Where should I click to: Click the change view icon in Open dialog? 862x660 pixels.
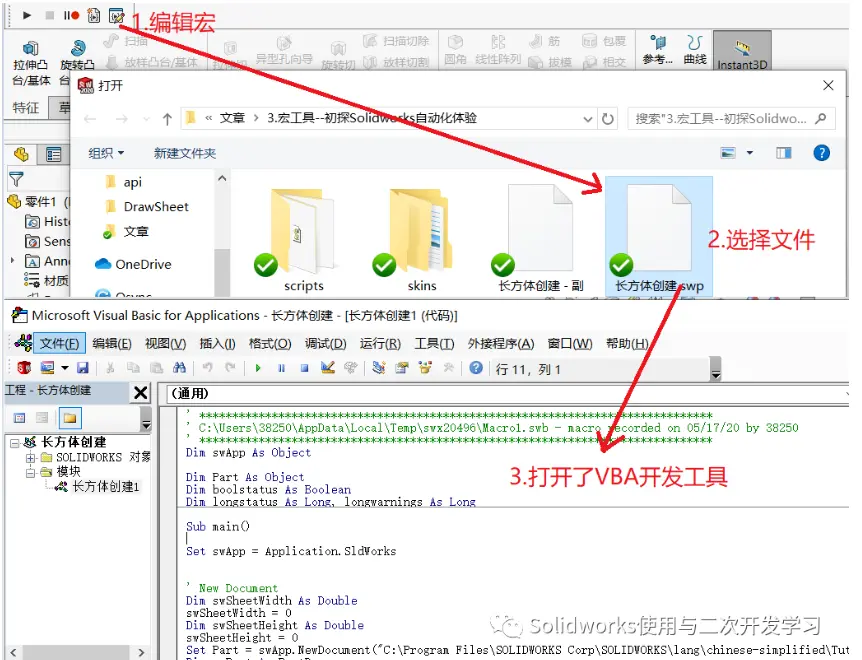click(x=728, y=153)
